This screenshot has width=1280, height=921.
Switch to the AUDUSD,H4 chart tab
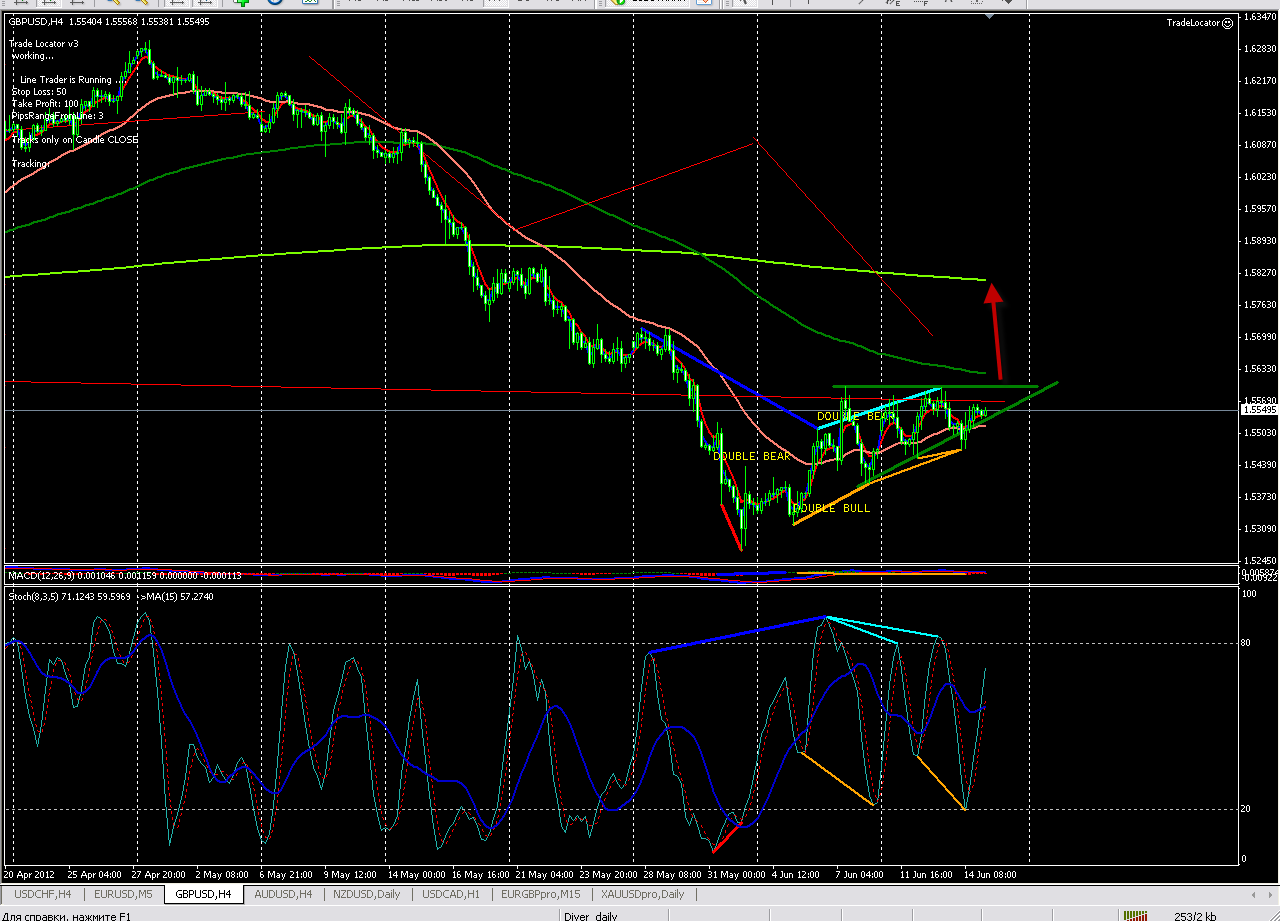click(x=284, y=894)
